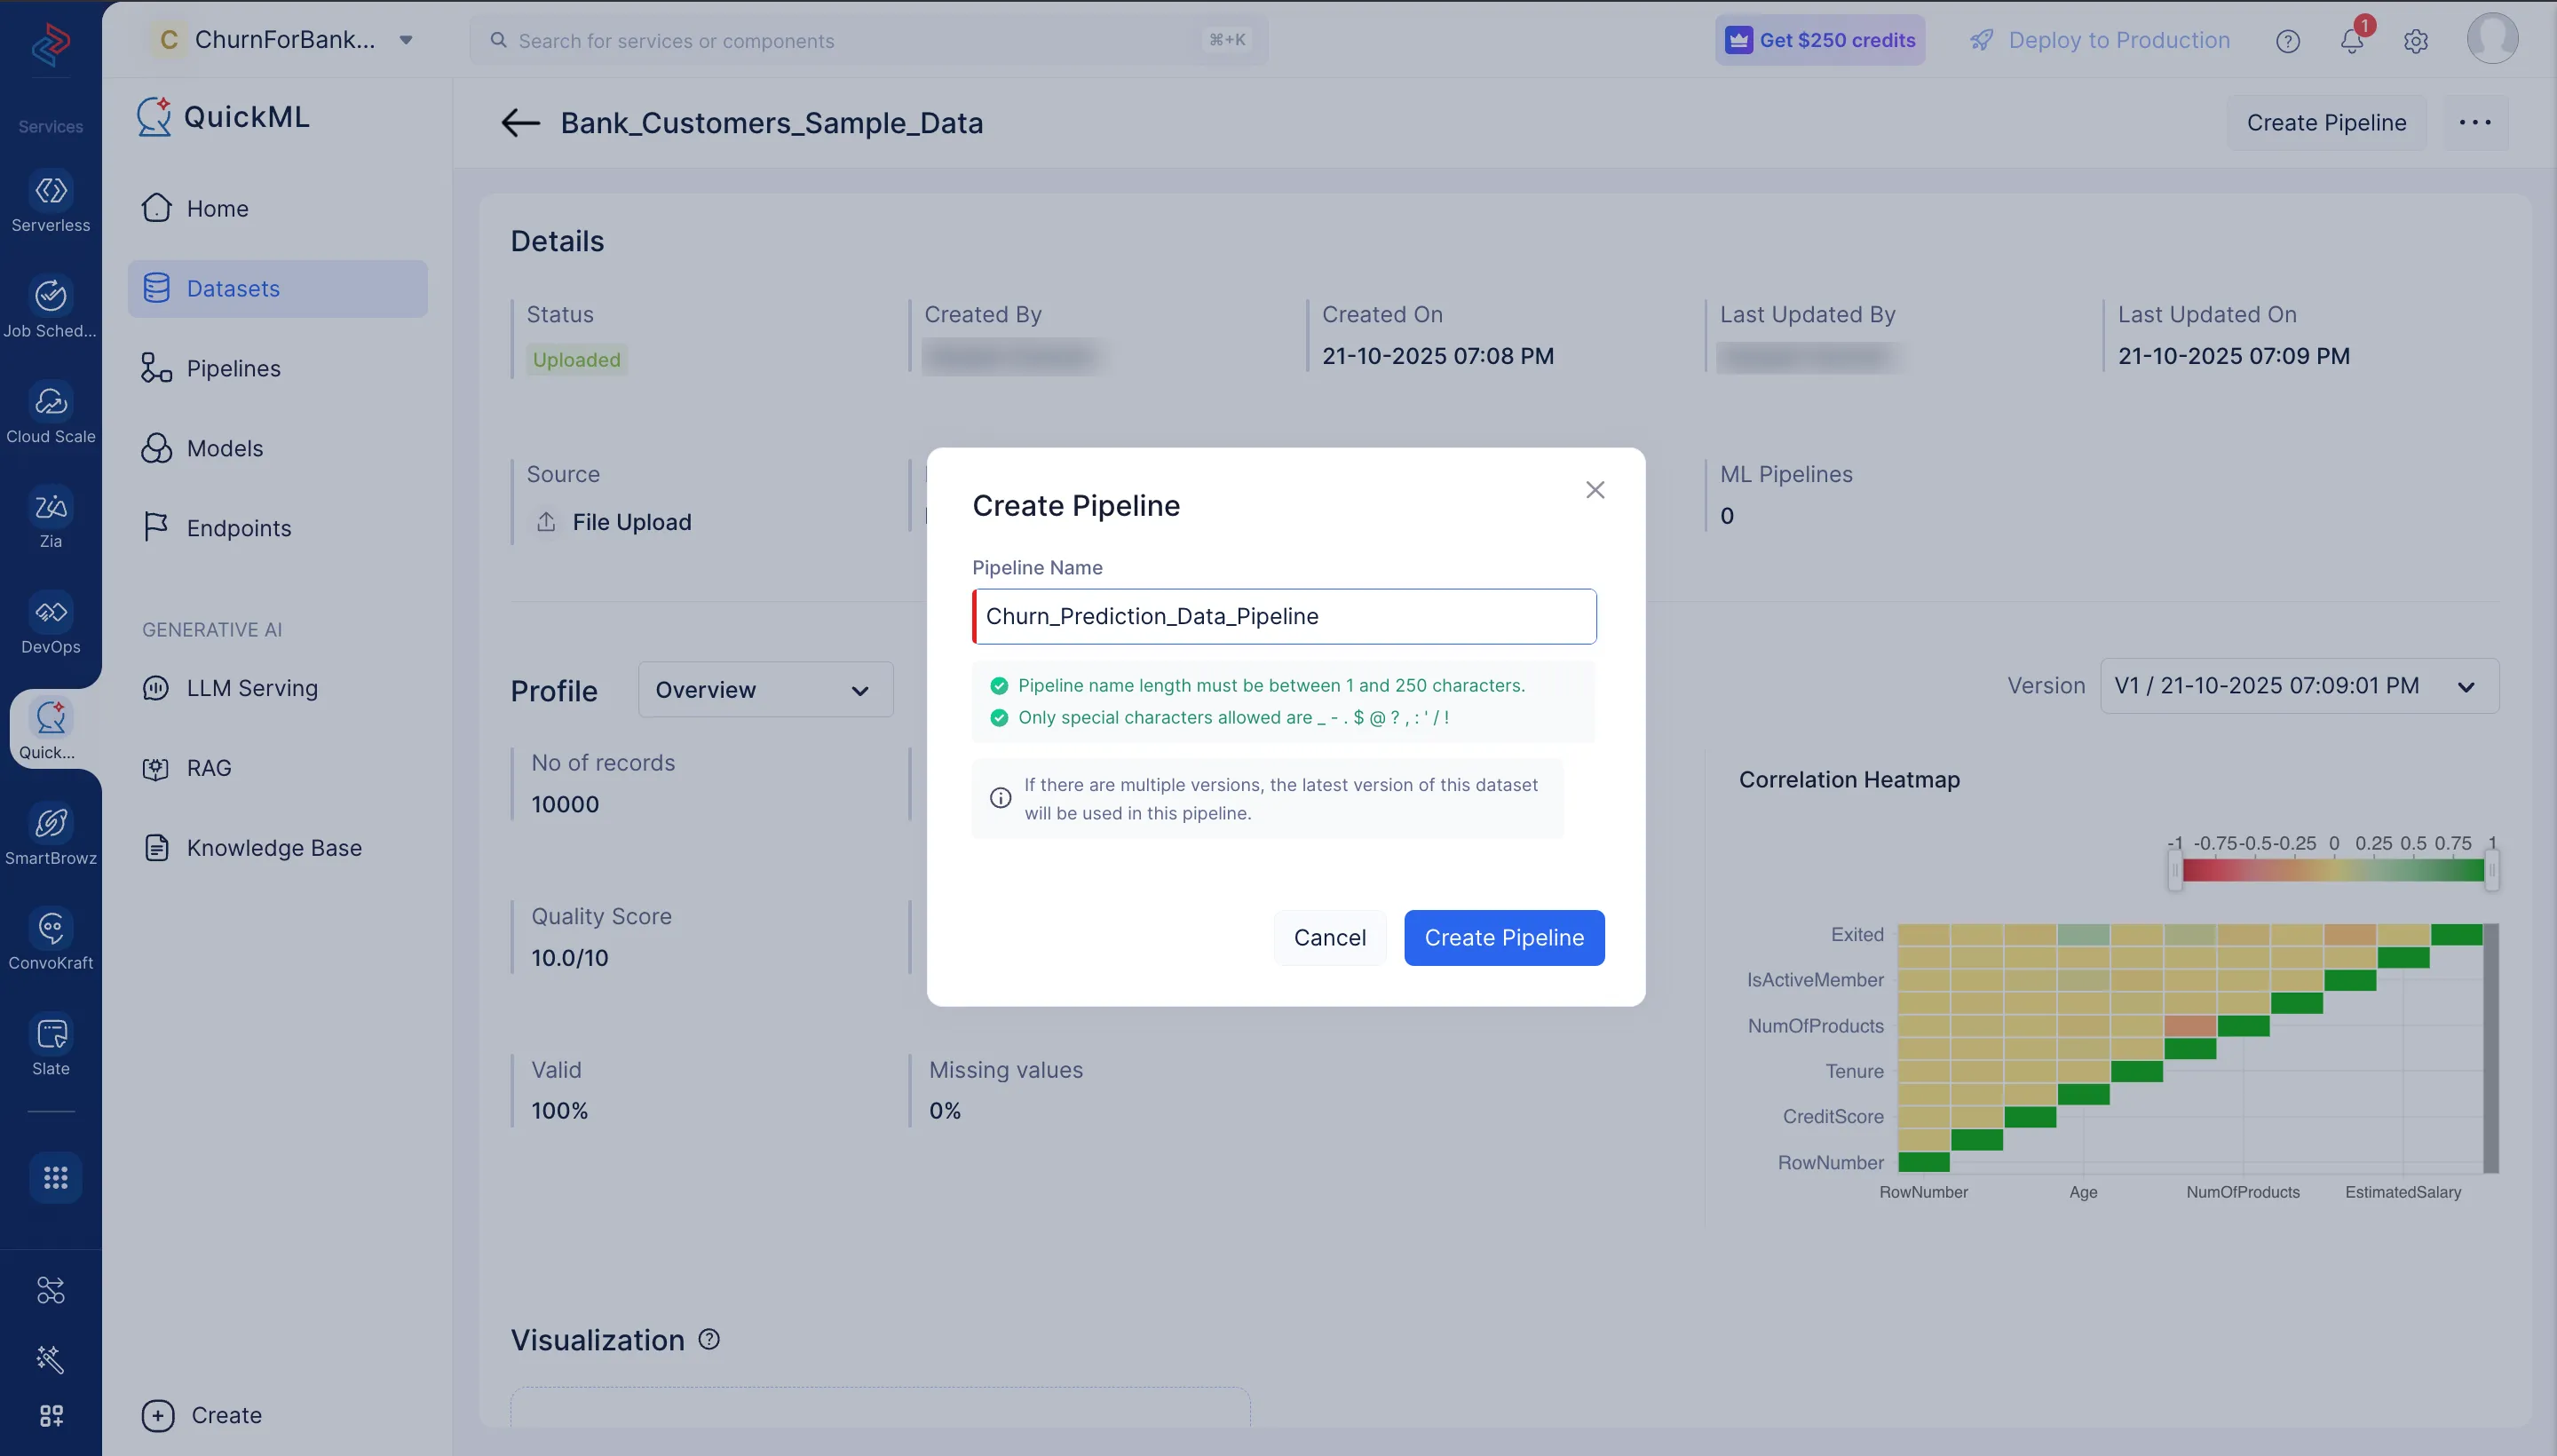The height and width of the screenshot is (1456, 2557).
Task: Click the back arrow beside dataset name
Action: [x=520, y=123]
